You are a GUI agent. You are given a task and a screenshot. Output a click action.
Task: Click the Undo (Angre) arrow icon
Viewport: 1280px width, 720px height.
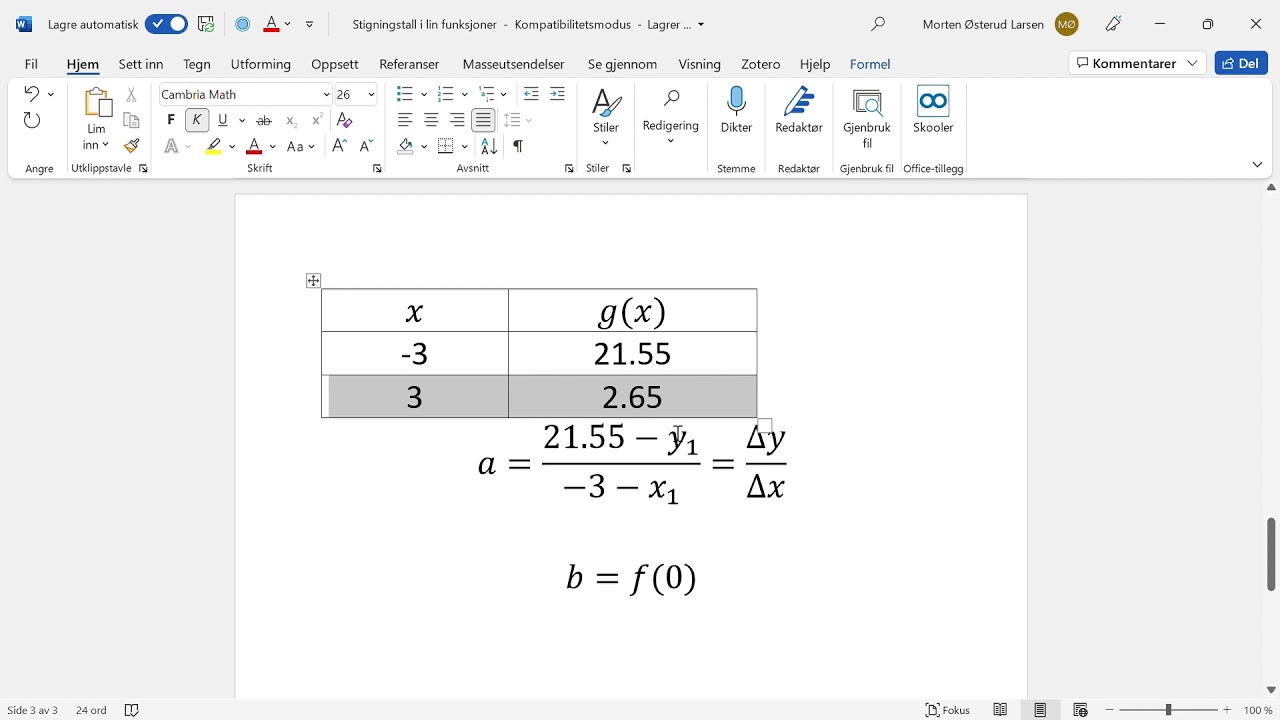[32, 94]
